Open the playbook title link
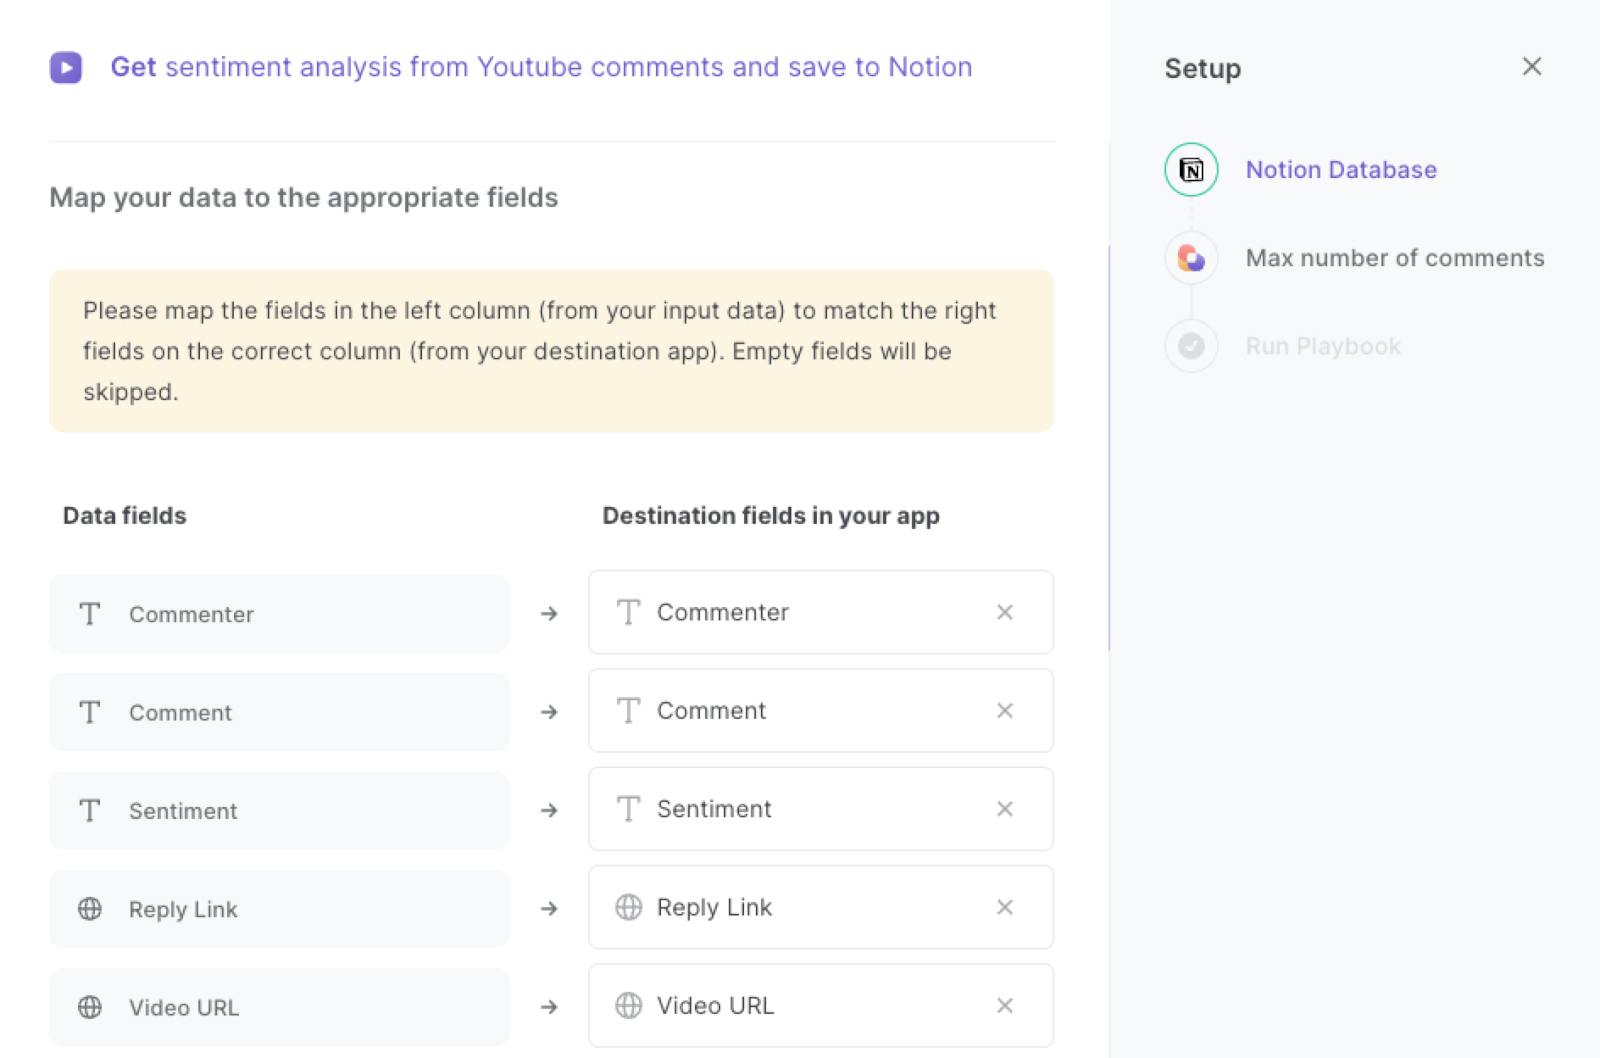The image size is (1600, 1058). (541, 67)
